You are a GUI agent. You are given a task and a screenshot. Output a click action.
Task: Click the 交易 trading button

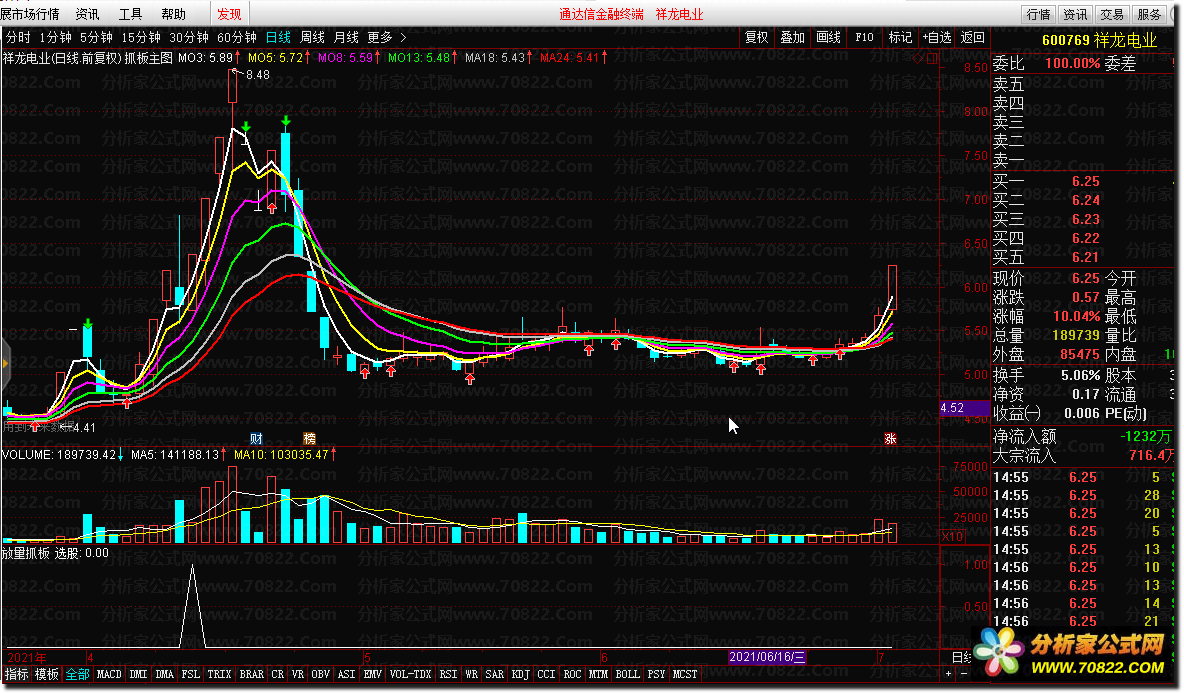1112,14
